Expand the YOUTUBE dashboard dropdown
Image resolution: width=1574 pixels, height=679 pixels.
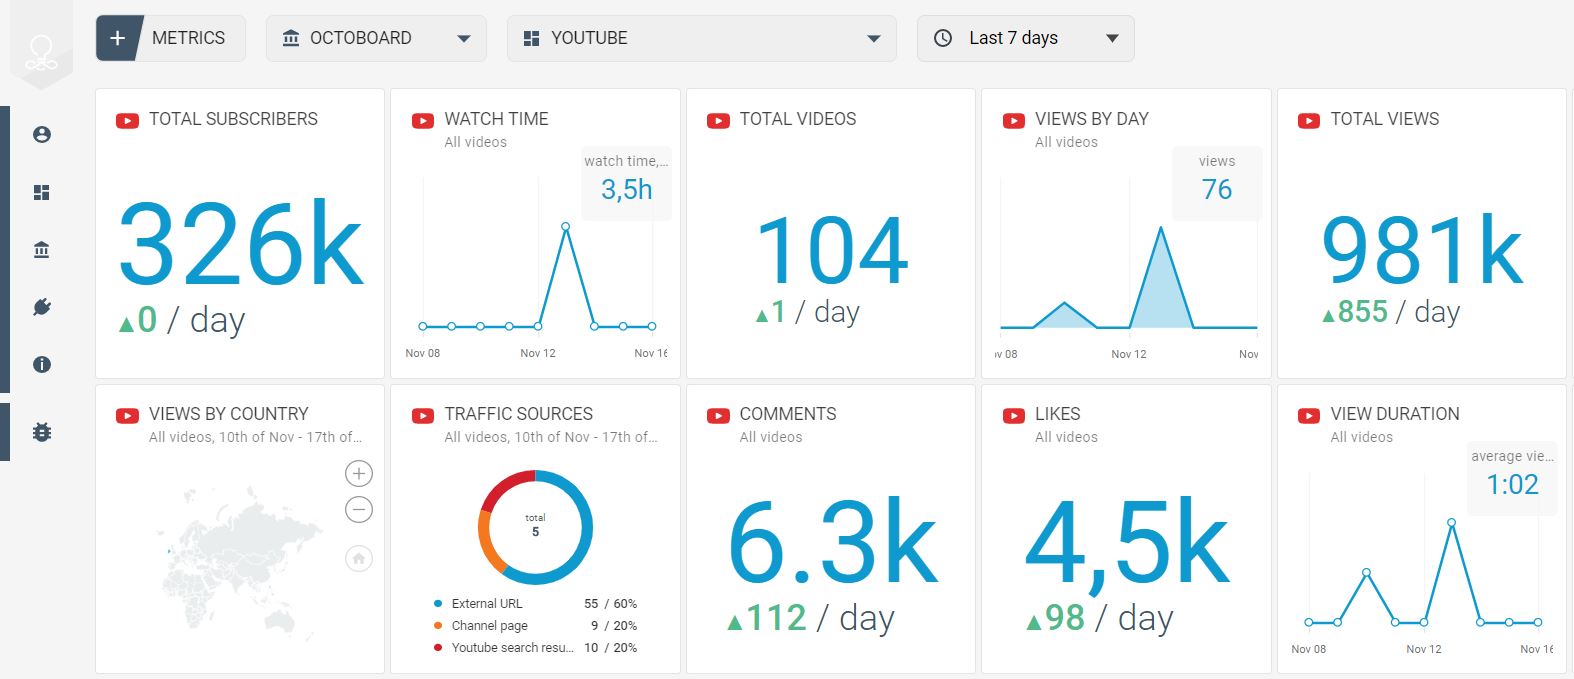[x=874, y=39]
